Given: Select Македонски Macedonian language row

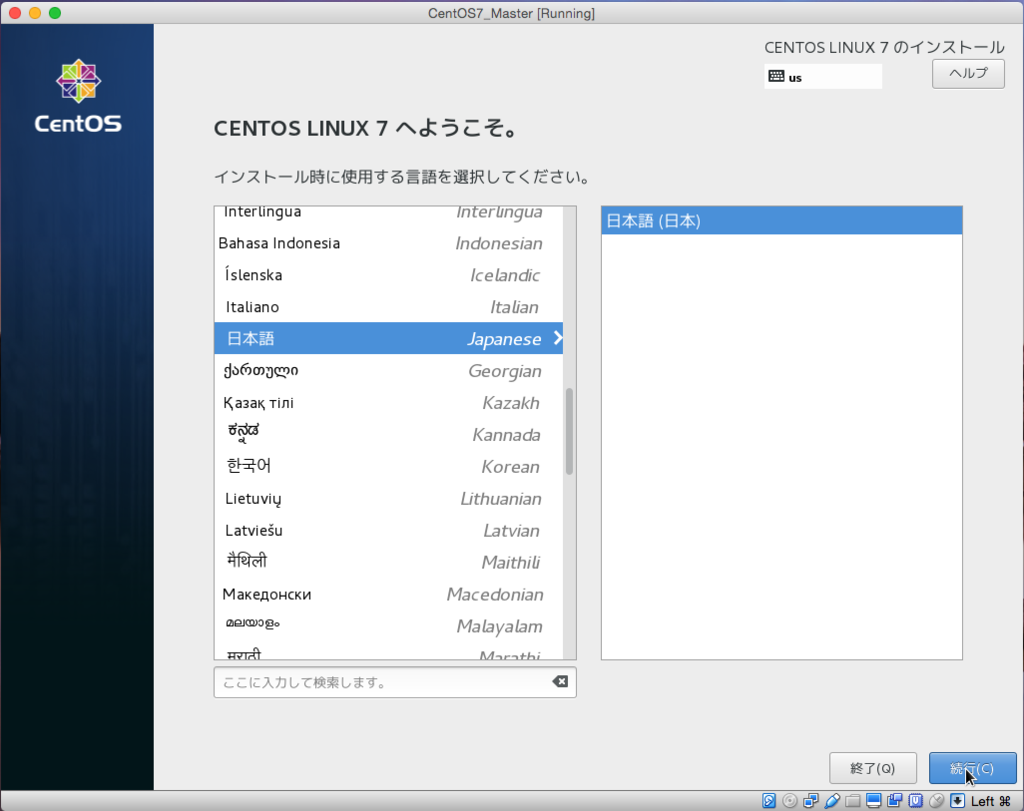Looking at the screenshot, I should tap(389, 594).
